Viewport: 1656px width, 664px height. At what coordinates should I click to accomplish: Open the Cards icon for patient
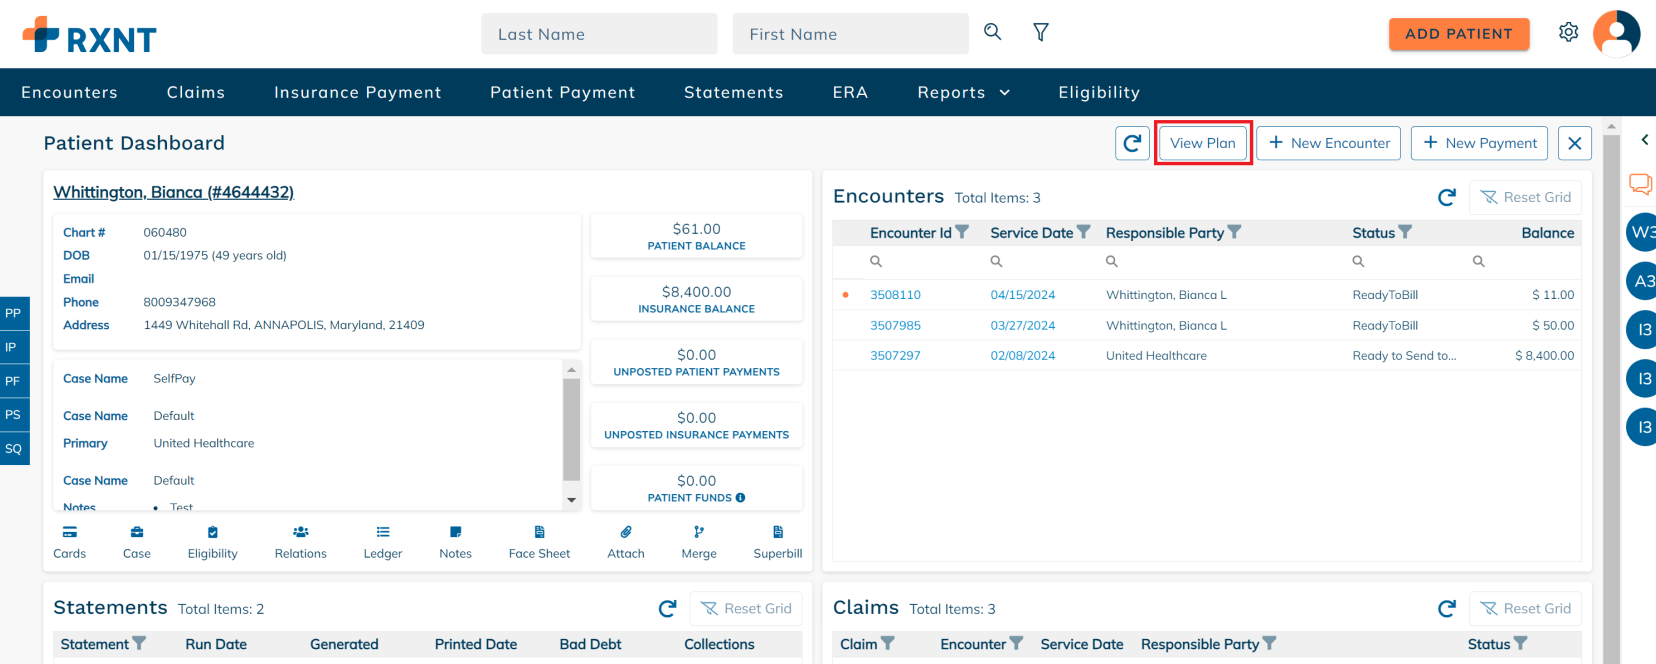pyautogui.click(x=69, y=533)
